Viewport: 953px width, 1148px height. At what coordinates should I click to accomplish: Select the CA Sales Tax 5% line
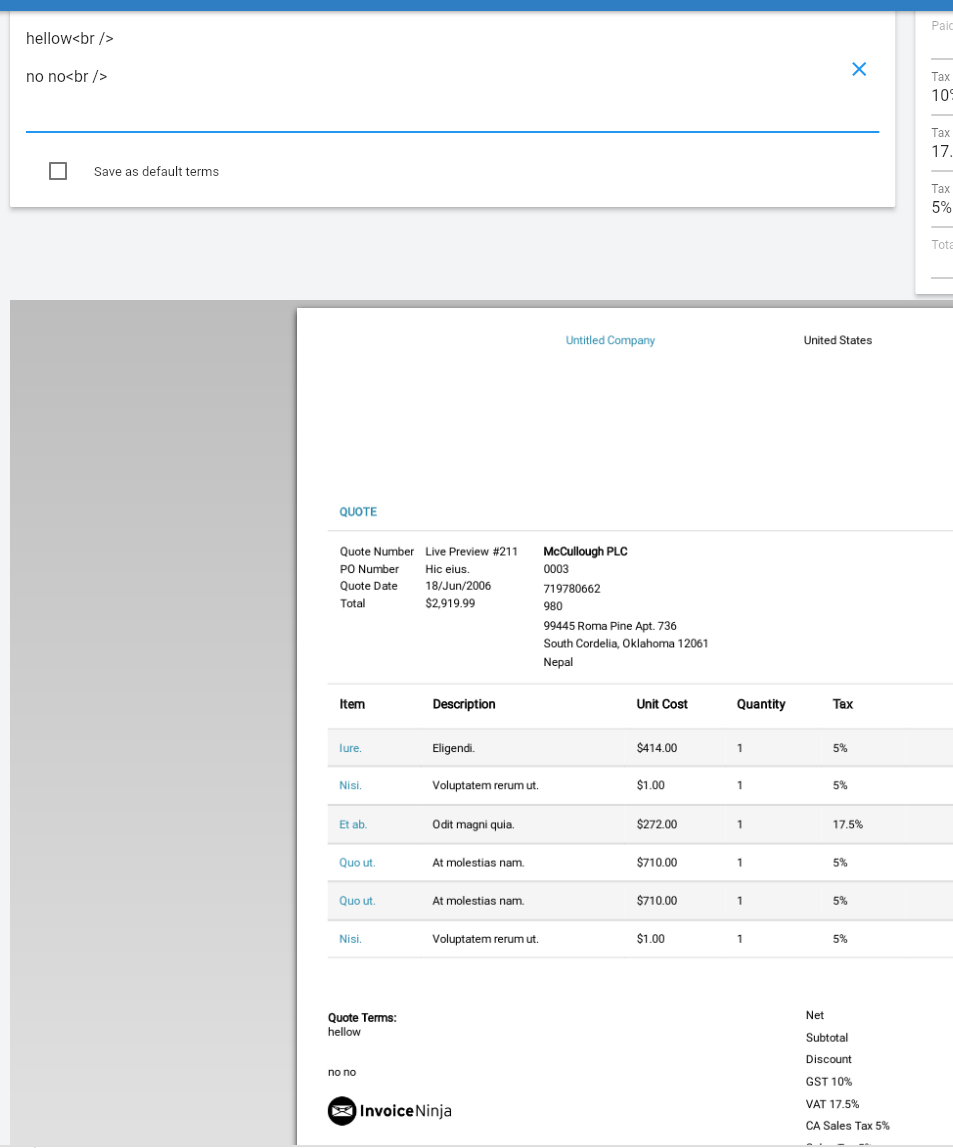click(848, 1126)
